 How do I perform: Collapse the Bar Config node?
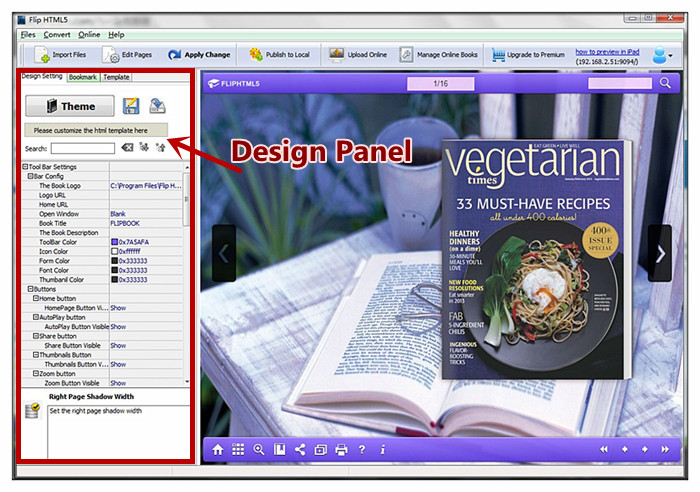click(x=30, y=176)
